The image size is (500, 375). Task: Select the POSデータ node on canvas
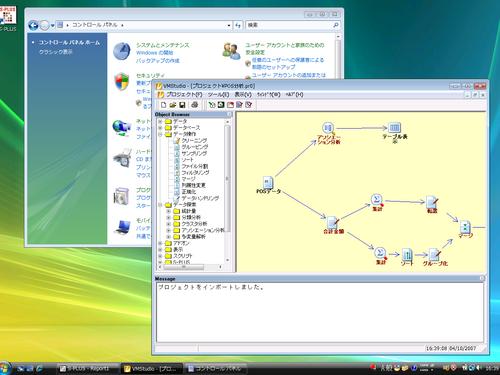tap(268, 183)
